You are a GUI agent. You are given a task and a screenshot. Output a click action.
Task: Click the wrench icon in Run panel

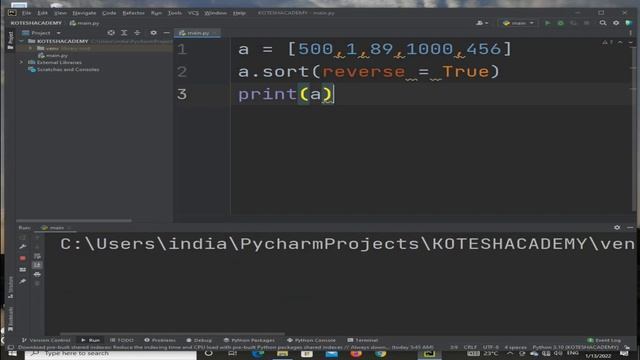[x=22, y=247]
